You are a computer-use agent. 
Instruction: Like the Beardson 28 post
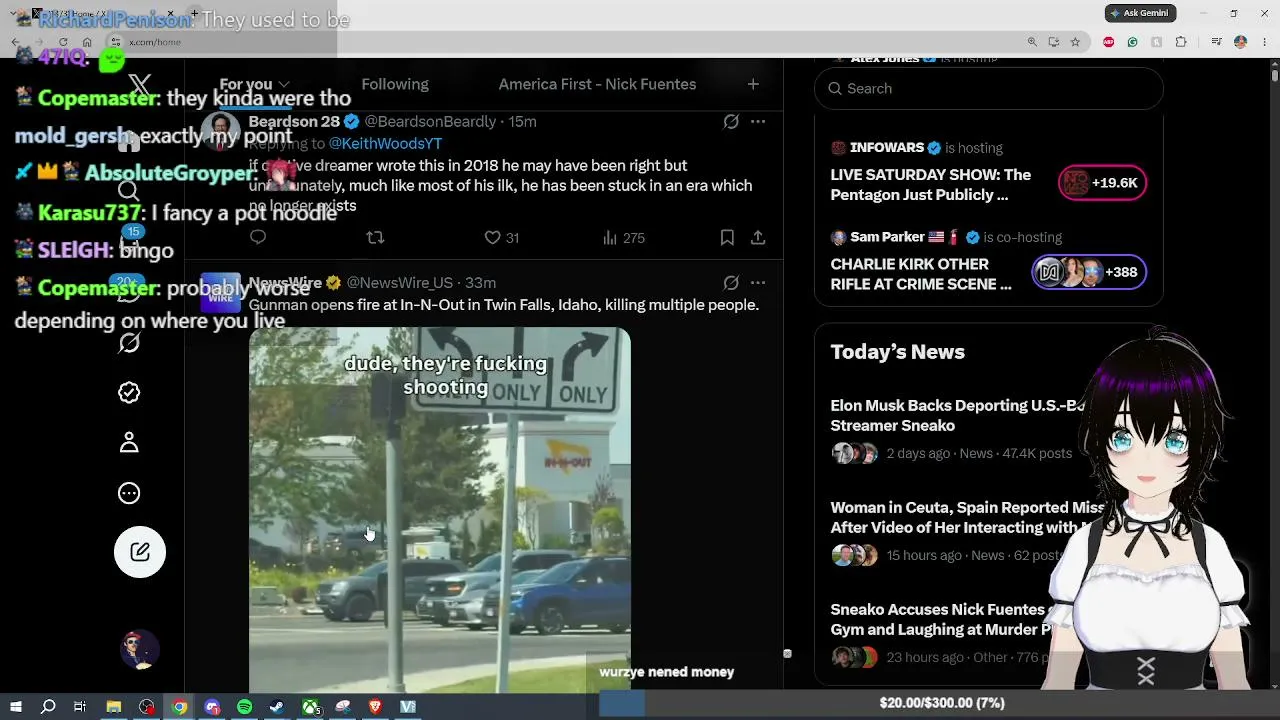pyautogui.click(x=501, y=238)
